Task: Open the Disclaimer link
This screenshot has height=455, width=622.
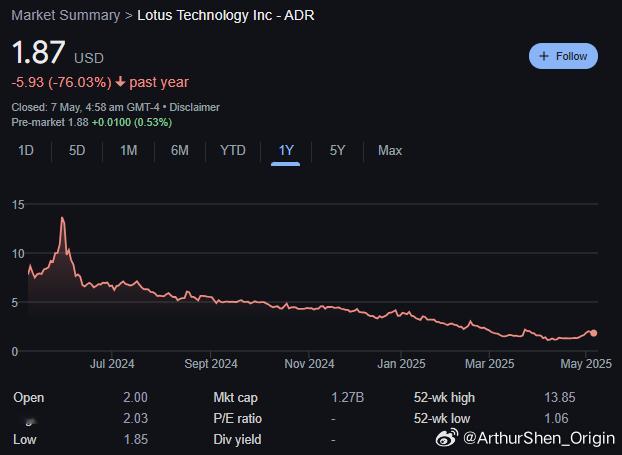Action: coord(194,107)
